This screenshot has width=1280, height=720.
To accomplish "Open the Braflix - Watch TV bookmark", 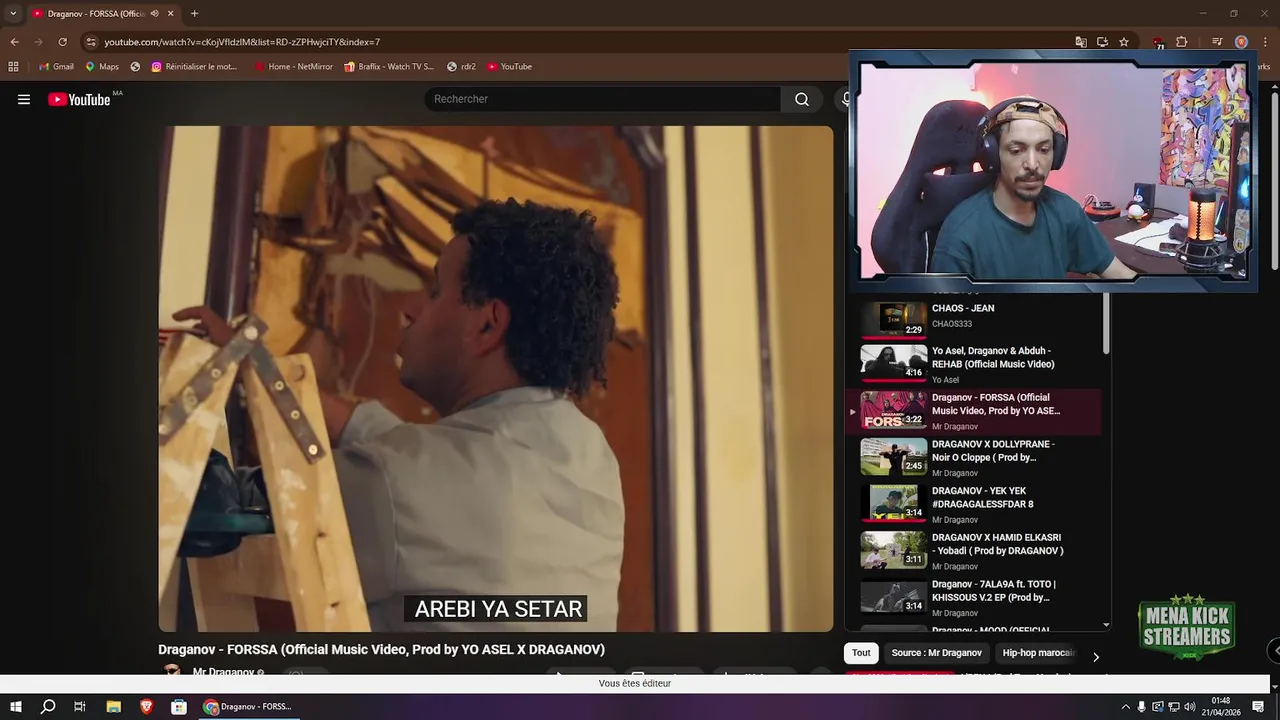I will coord(389,67).
